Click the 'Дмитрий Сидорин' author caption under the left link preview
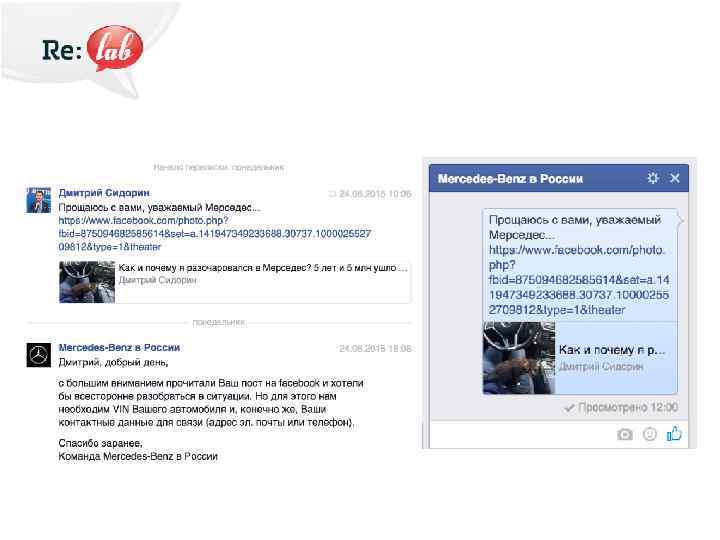 click(158, 280)
